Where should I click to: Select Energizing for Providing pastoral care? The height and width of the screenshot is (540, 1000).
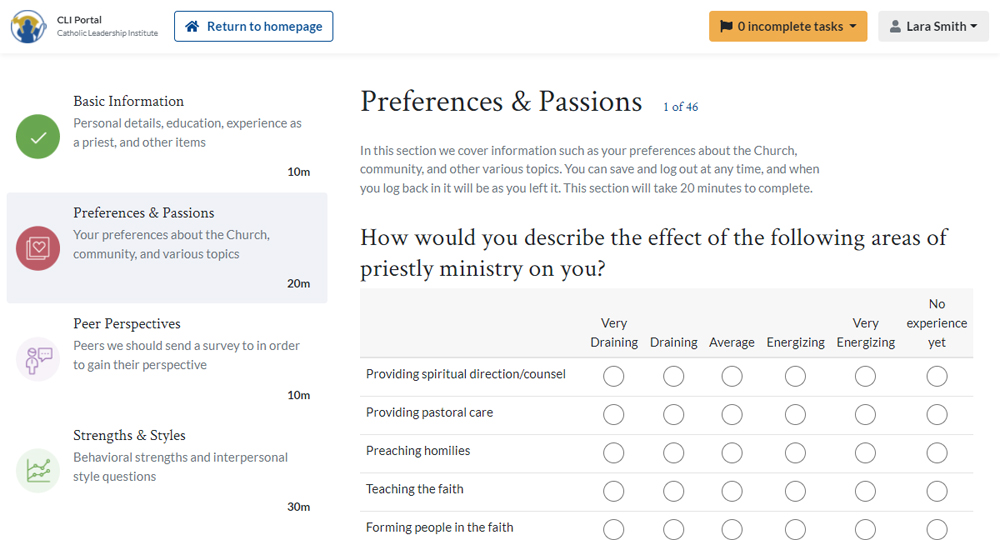[x=795, y=414]
